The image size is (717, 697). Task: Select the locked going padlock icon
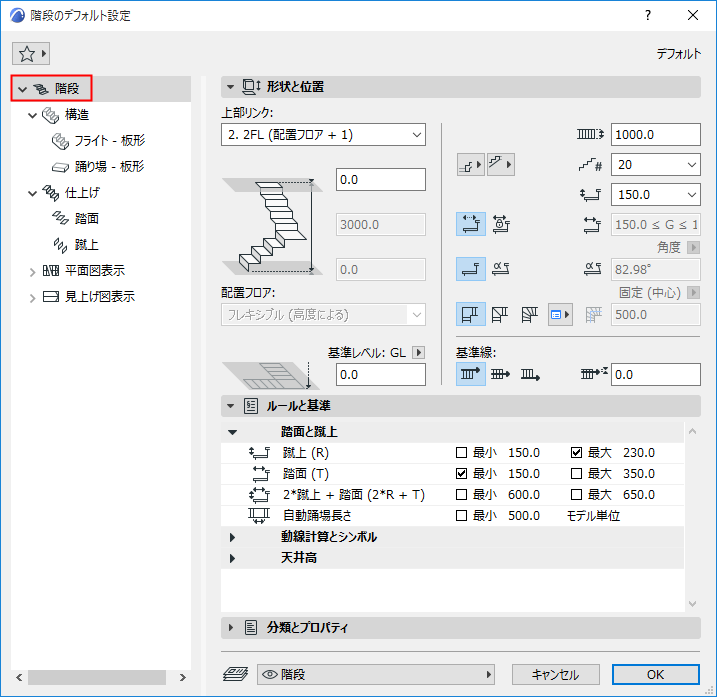(501, 224)
